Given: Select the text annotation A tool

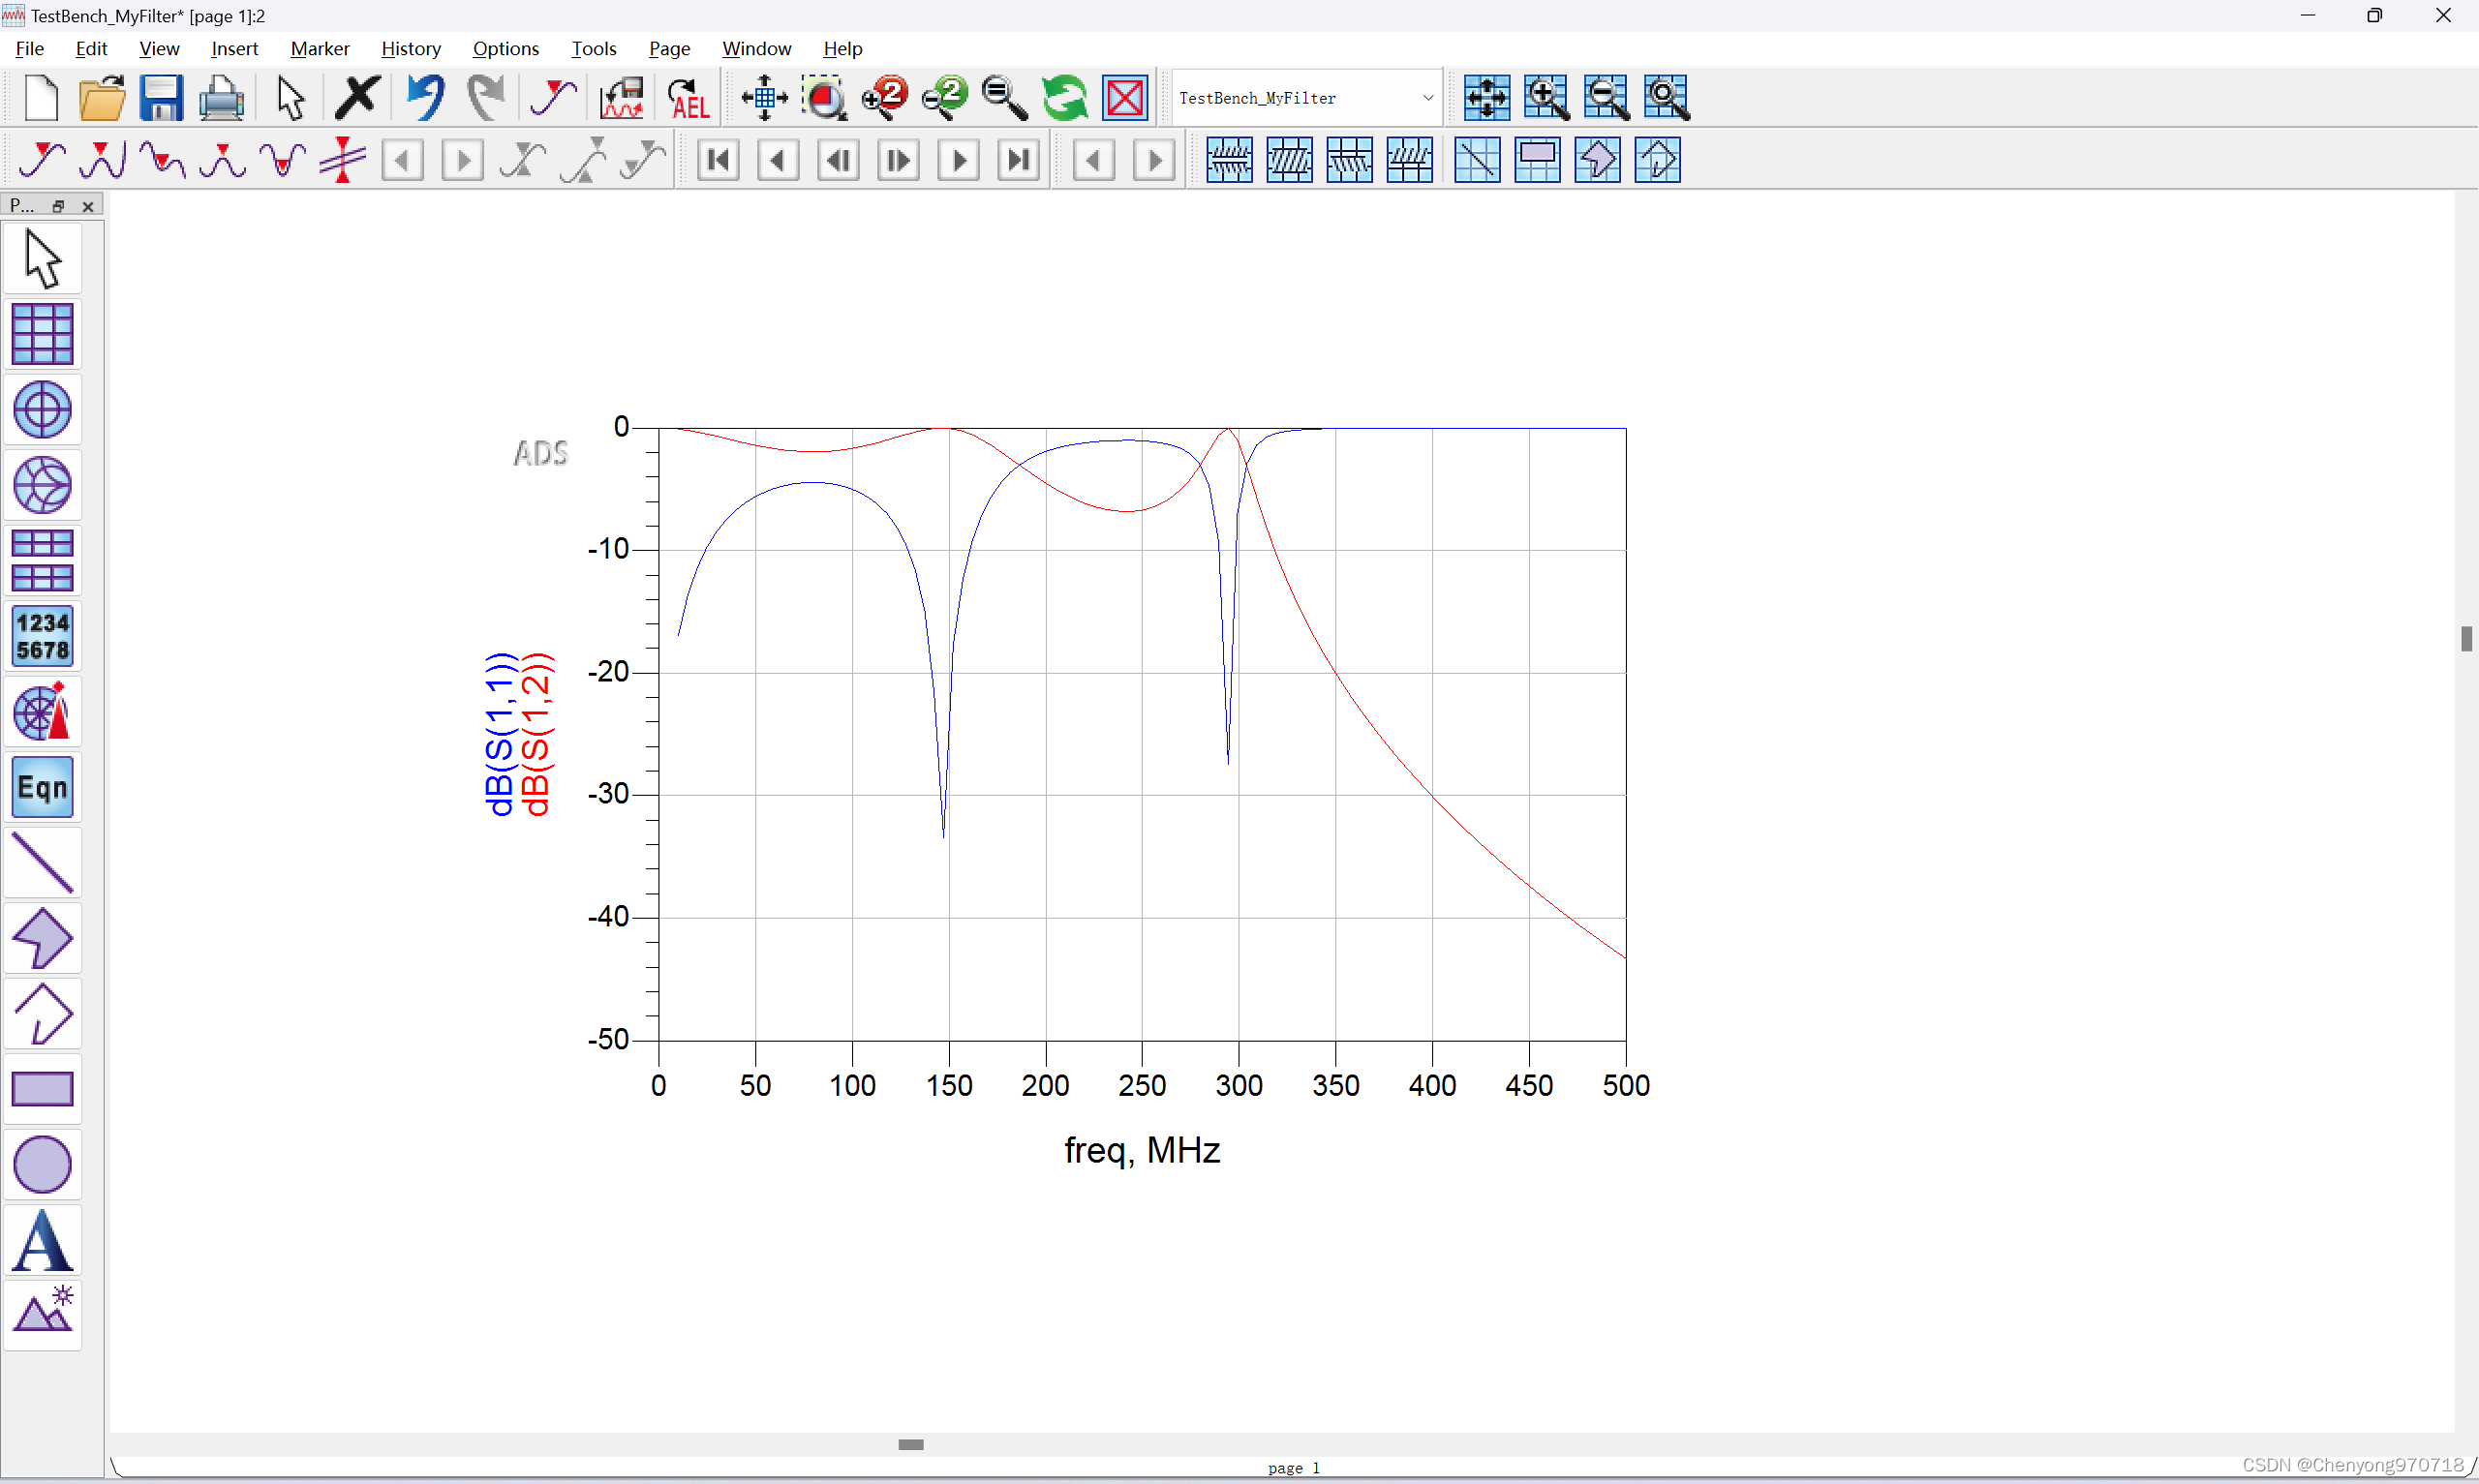Looking at the screenshot, I should tap(42, 1241).
